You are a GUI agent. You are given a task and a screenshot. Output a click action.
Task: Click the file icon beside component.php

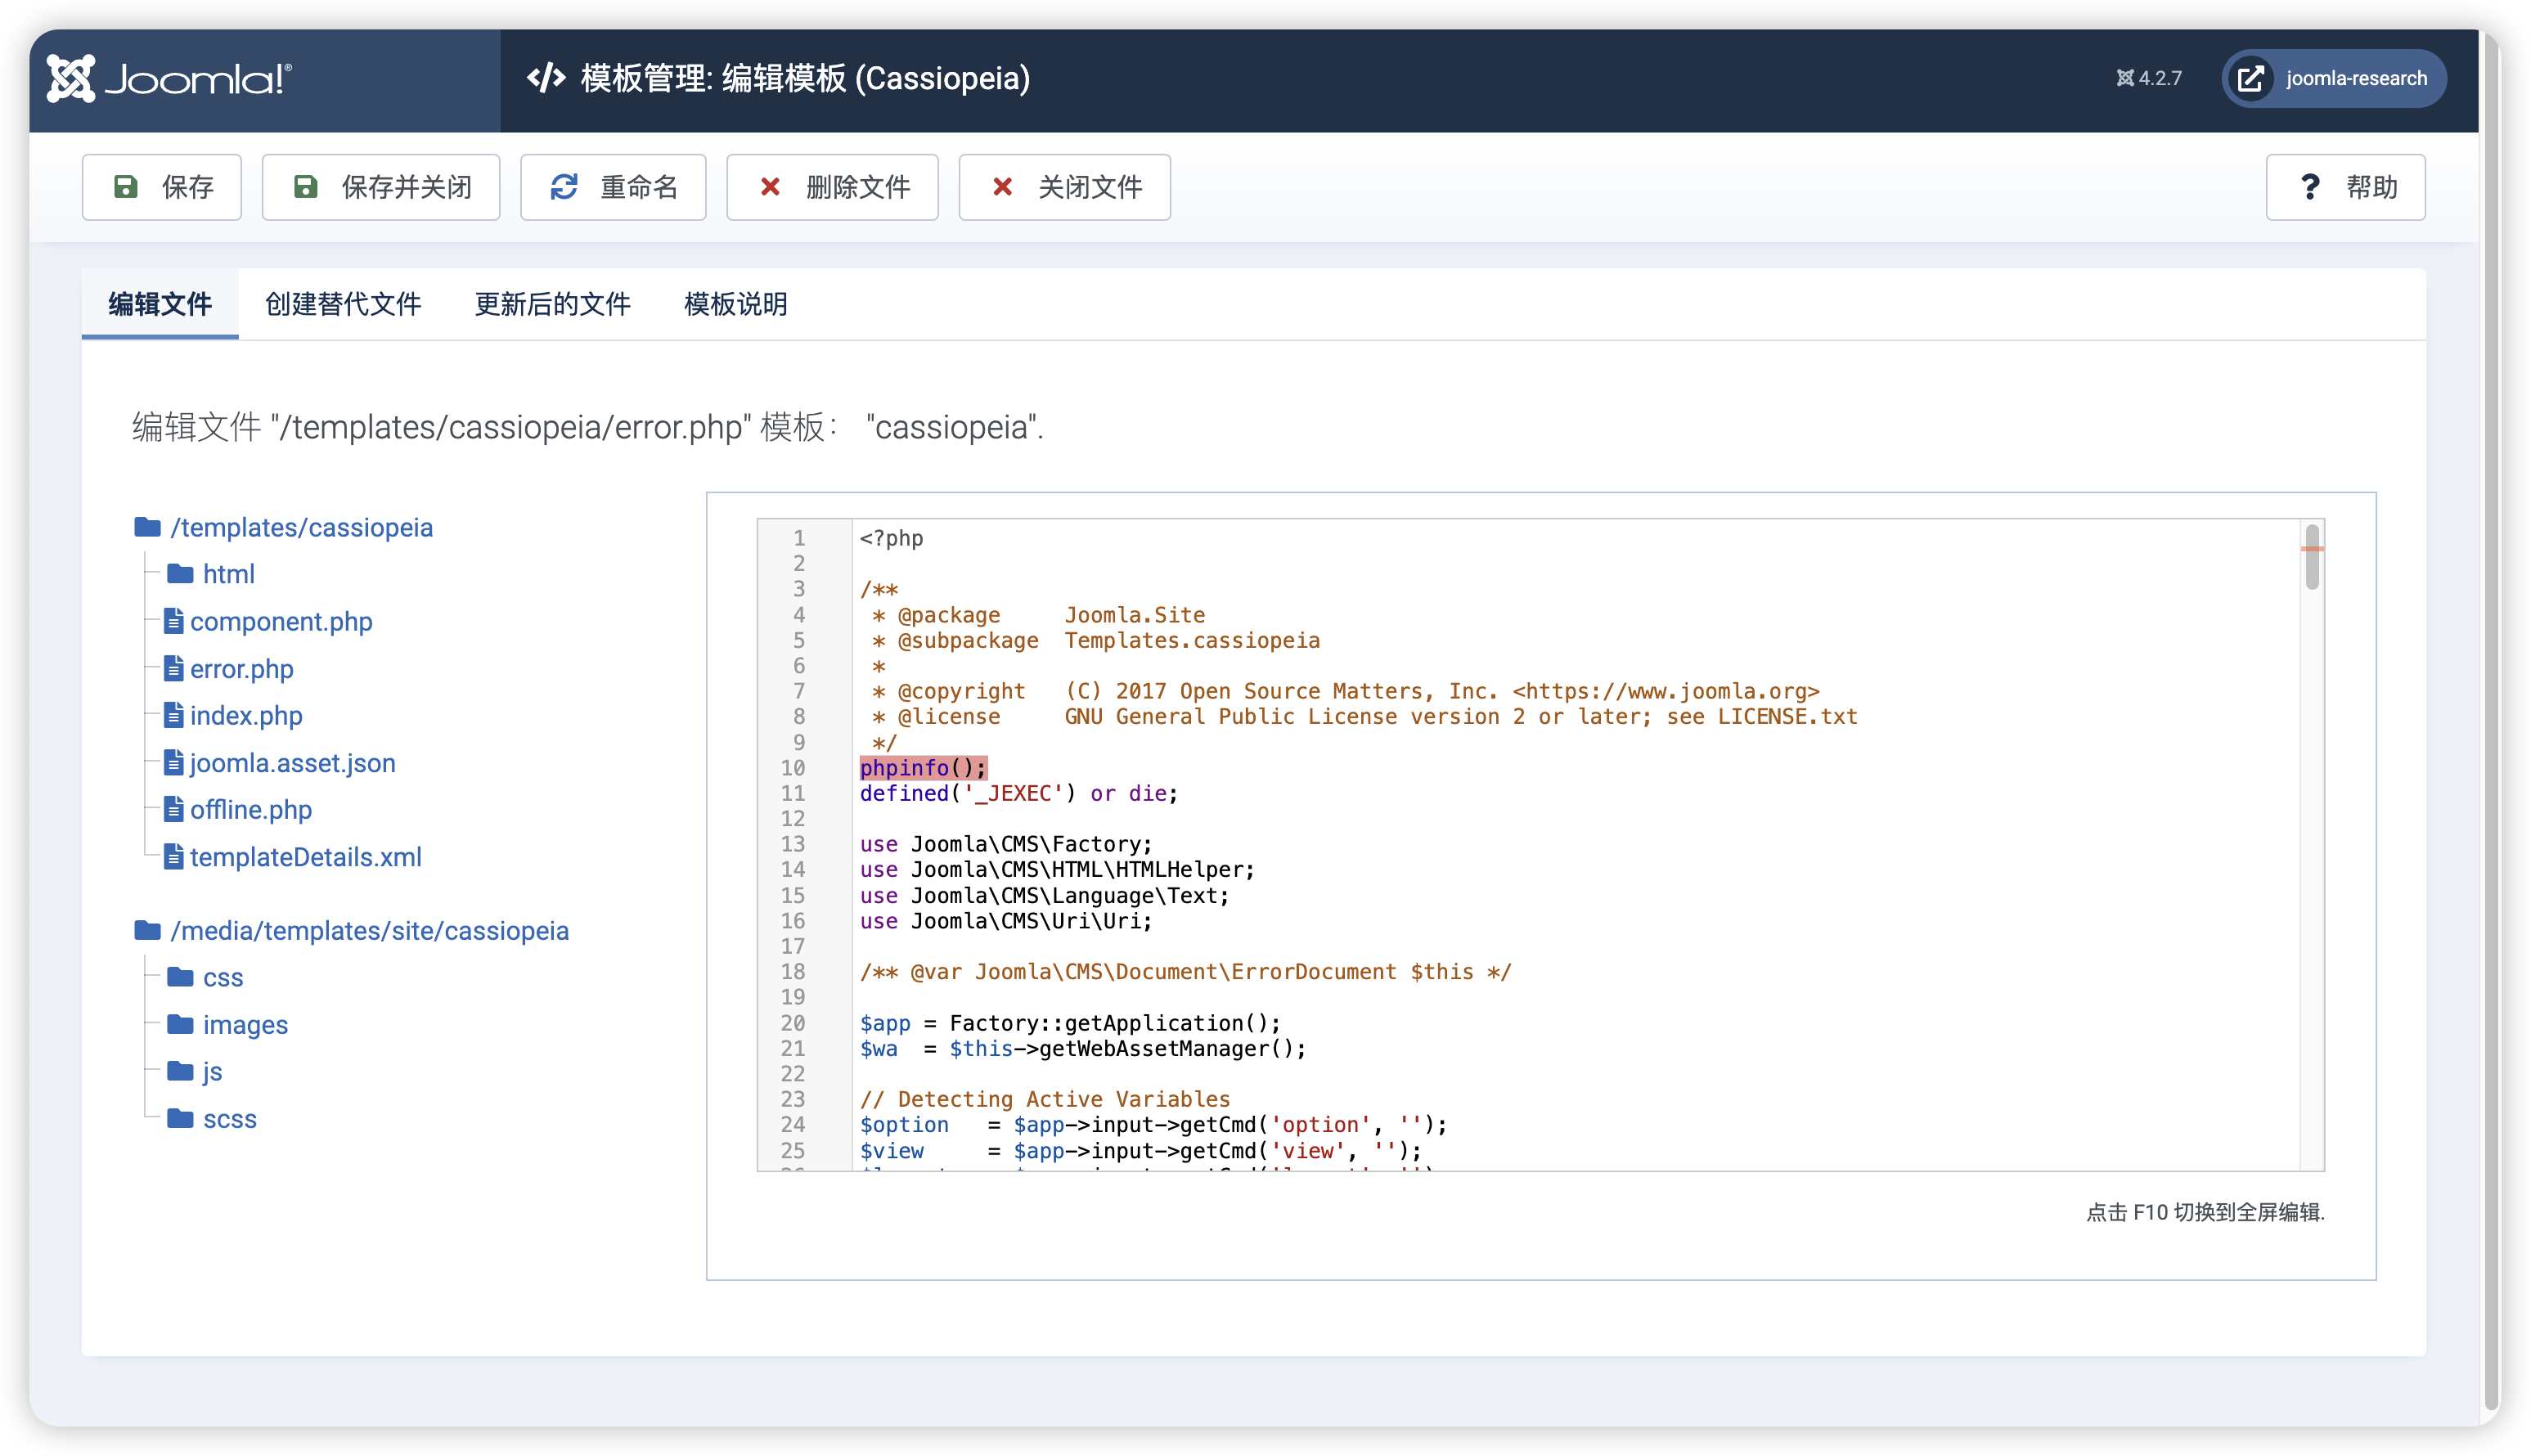pyautogui.click(x=174, y=621)
